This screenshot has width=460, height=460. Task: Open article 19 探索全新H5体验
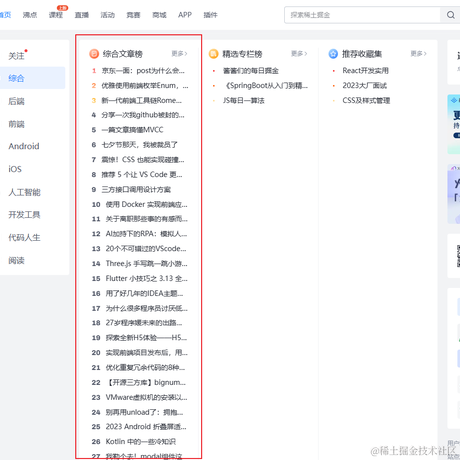146,338
